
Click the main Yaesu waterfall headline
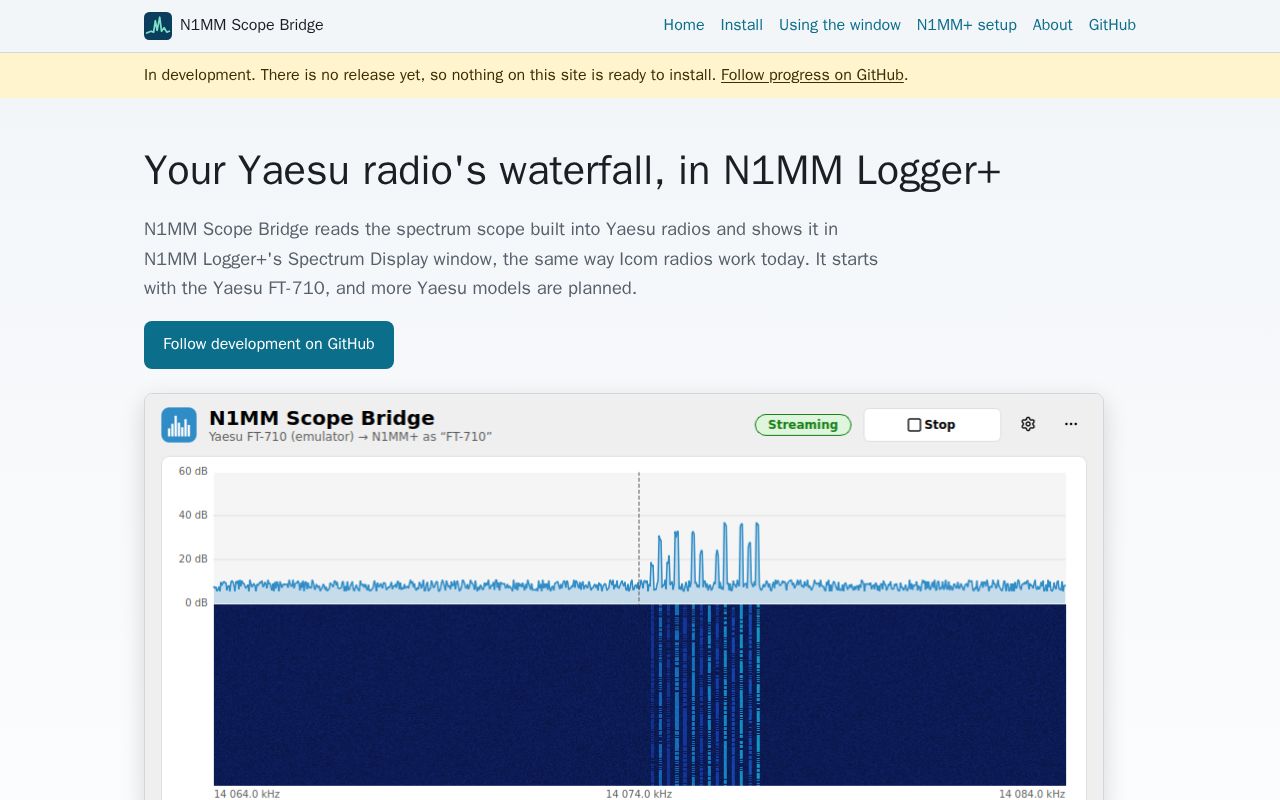[x=572, y=170]
